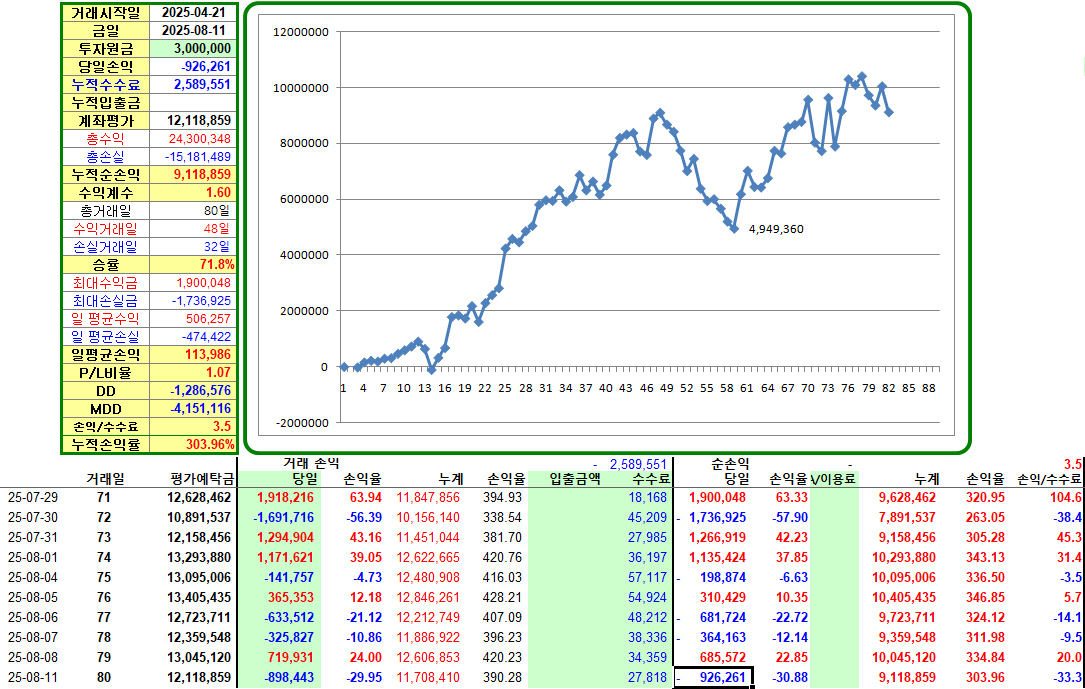
Task: Click the MDD value -4,151,116
Action: click(193, 408)
